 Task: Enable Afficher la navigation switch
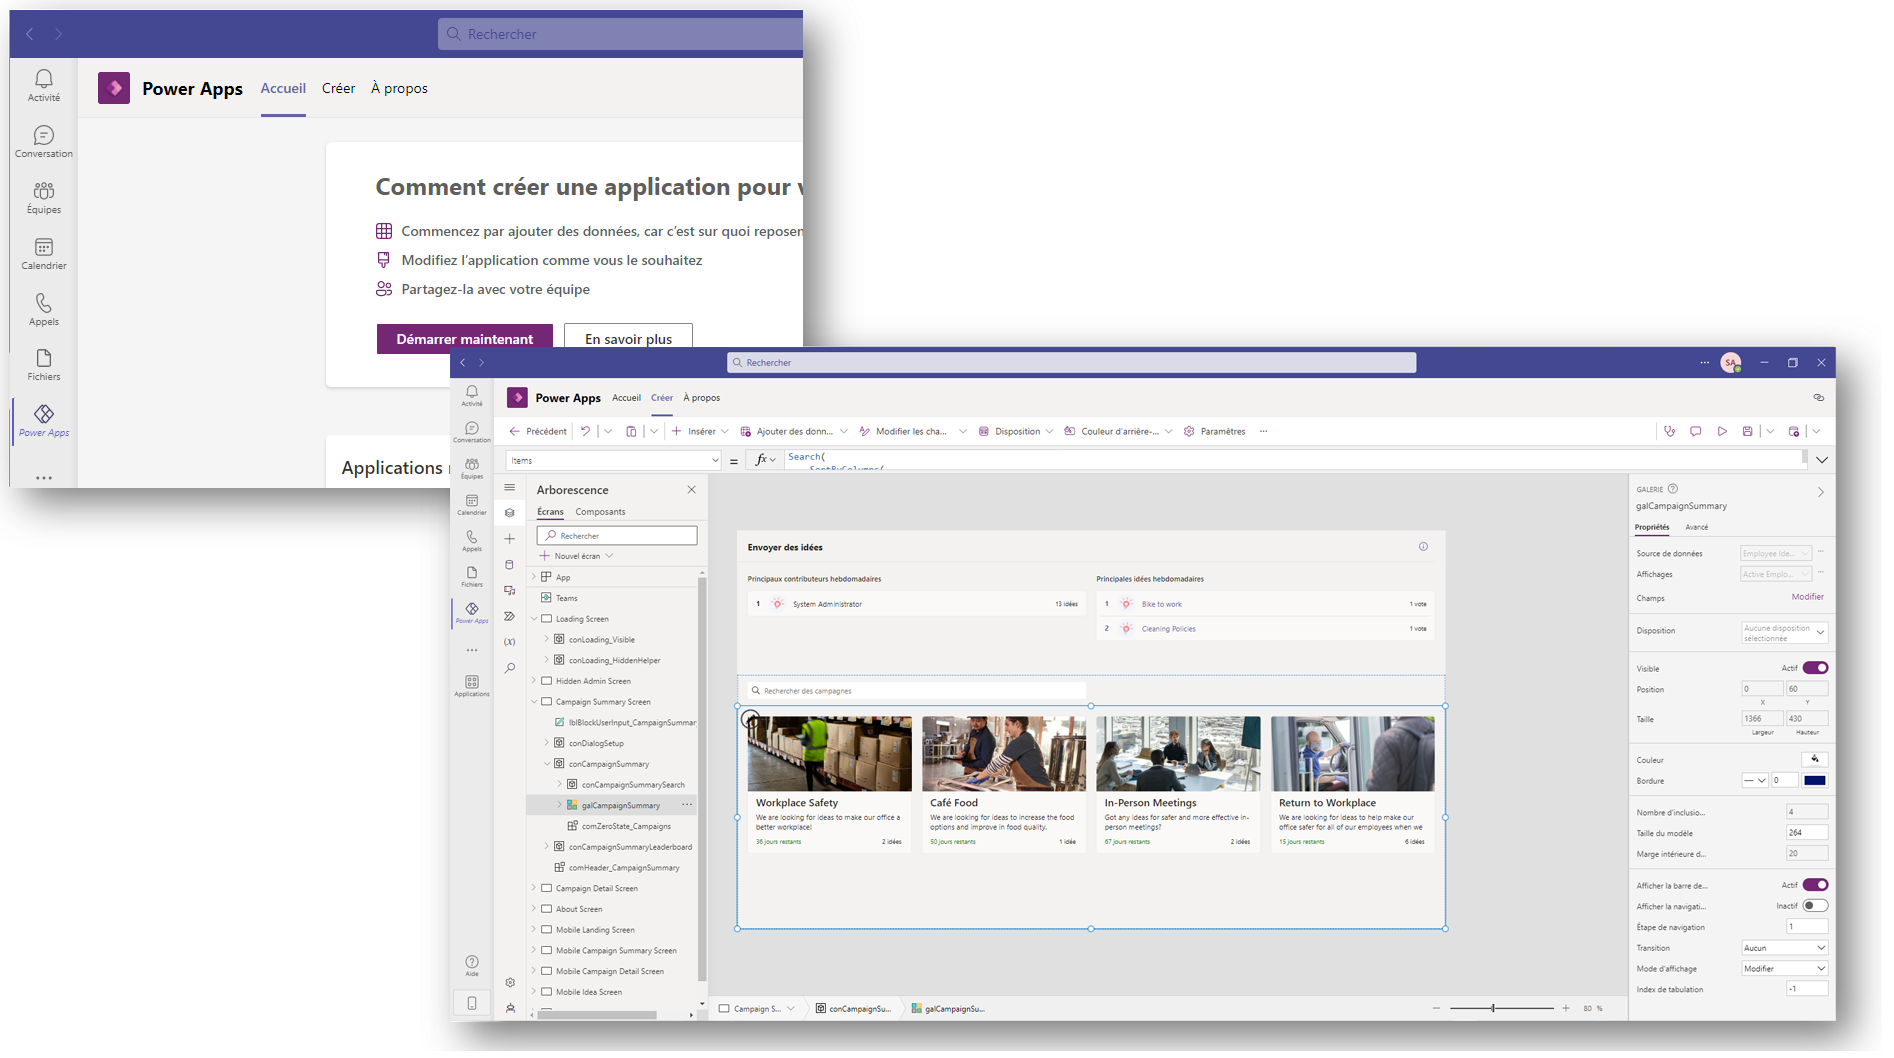click(x=1816, y=906)
